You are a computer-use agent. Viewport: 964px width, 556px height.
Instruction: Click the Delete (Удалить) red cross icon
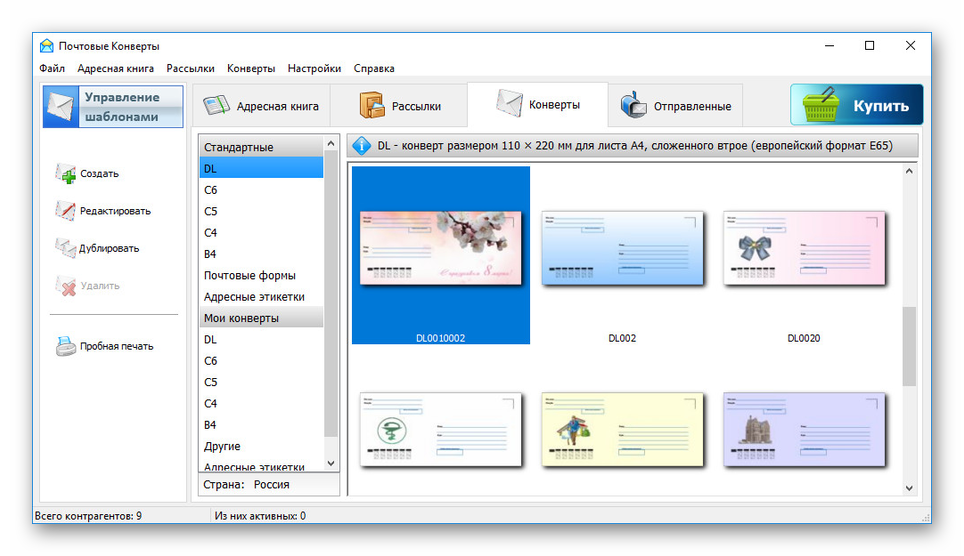(x=66, y=285)
